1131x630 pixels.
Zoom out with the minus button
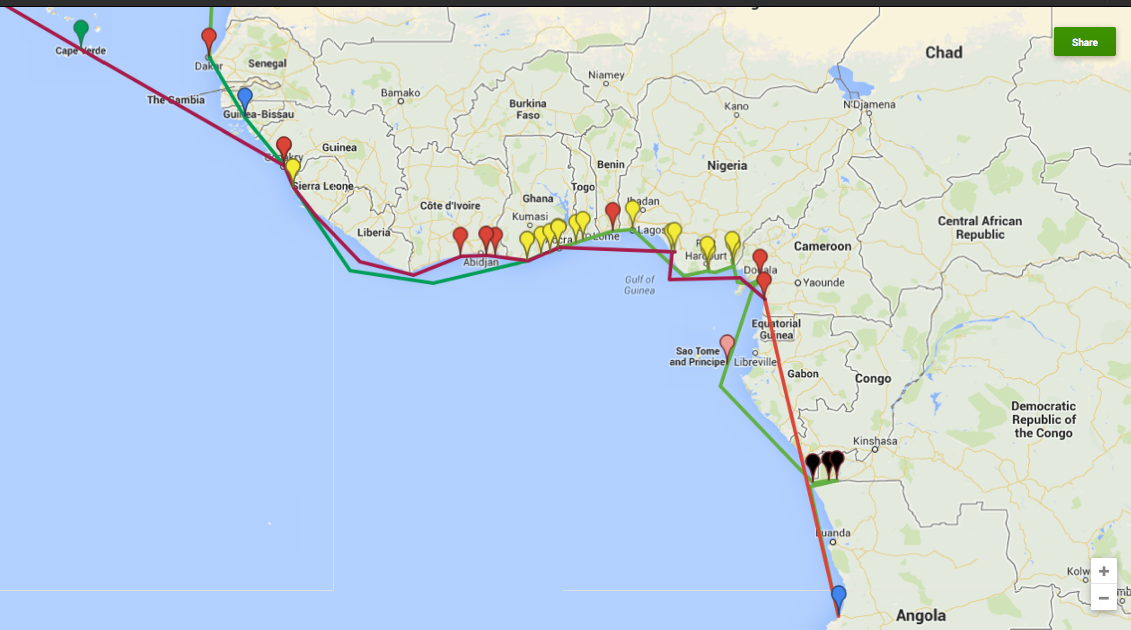tap(1103, 597)
